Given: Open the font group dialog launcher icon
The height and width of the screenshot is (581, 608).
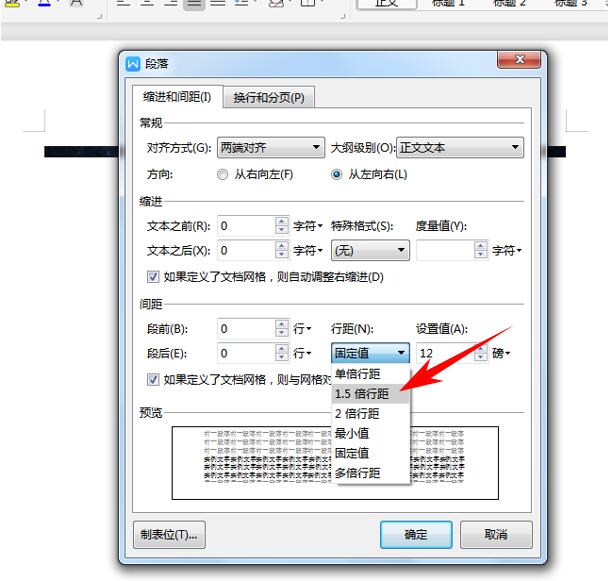Looking at the screenshot, I should tap(99, 16).
